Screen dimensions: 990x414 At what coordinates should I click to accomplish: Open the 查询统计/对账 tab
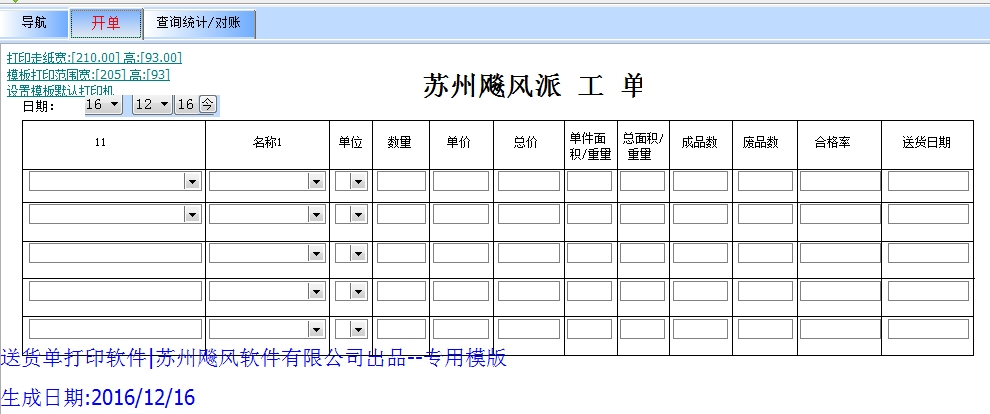199,23
